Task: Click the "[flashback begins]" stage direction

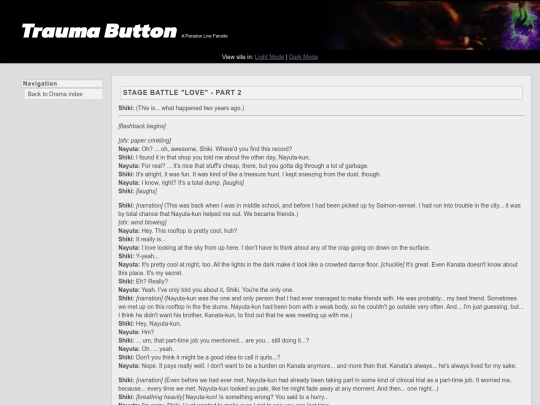Action: (x=142, y=126)
